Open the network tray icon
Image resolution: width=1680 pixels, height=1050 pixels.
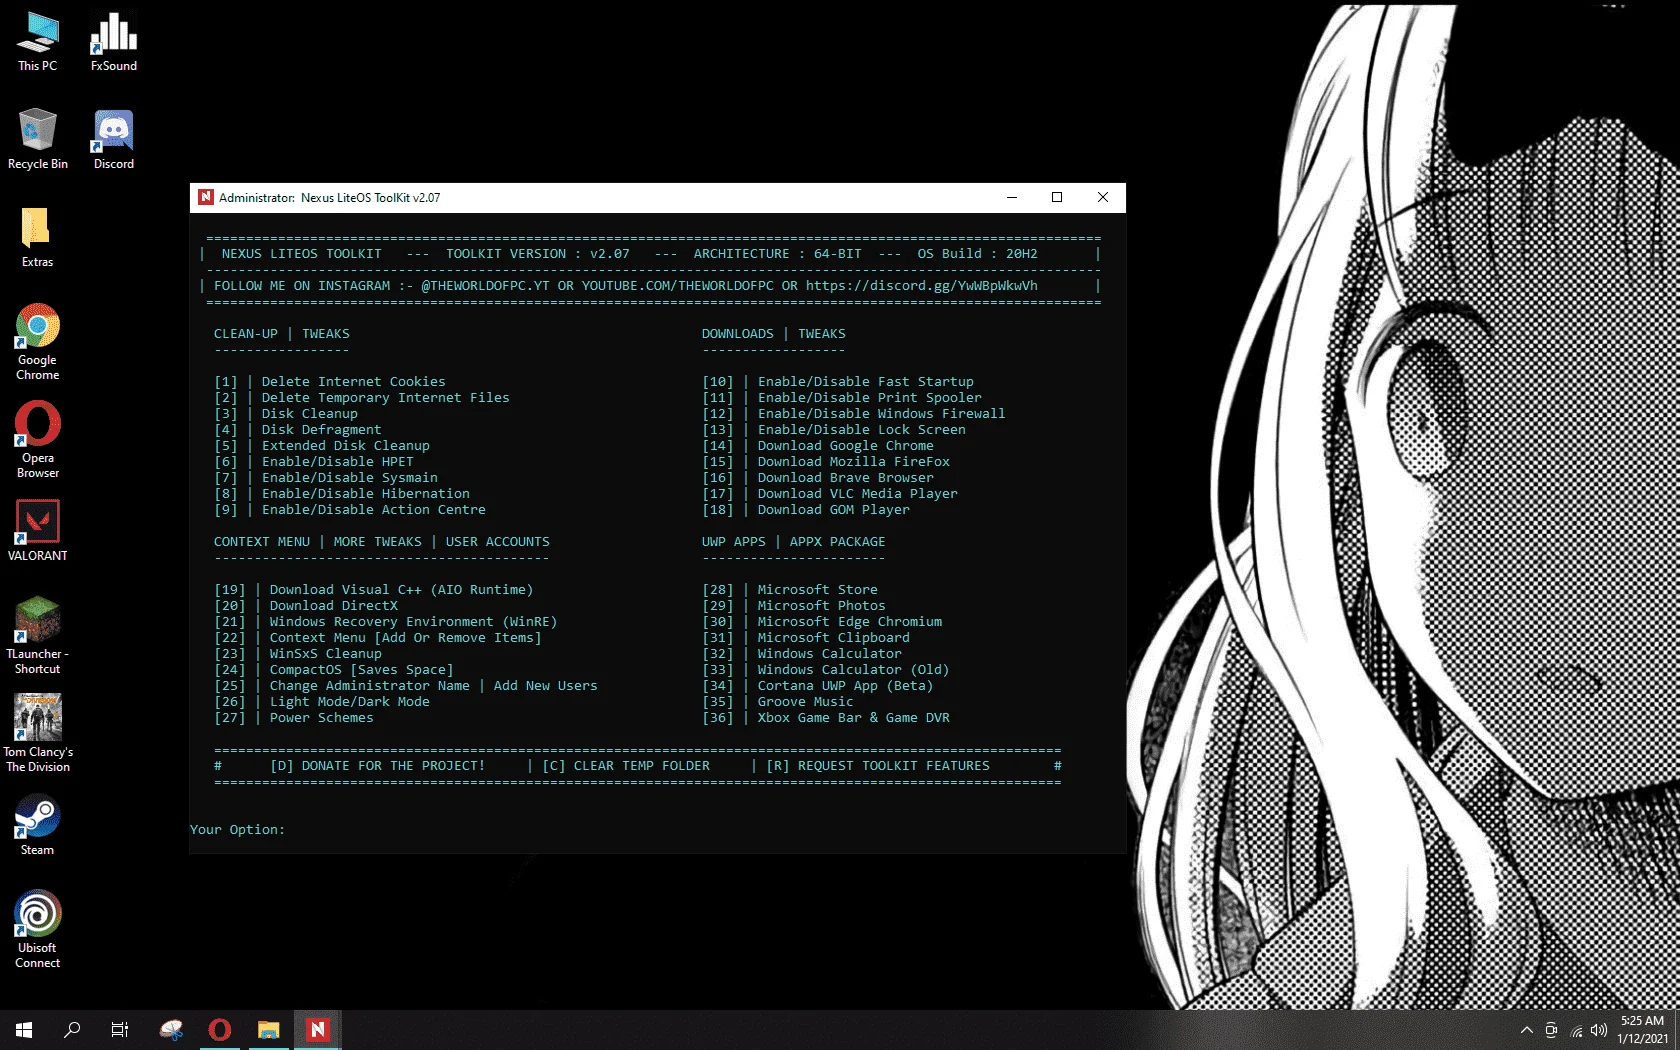[x=1576, y=1030]
